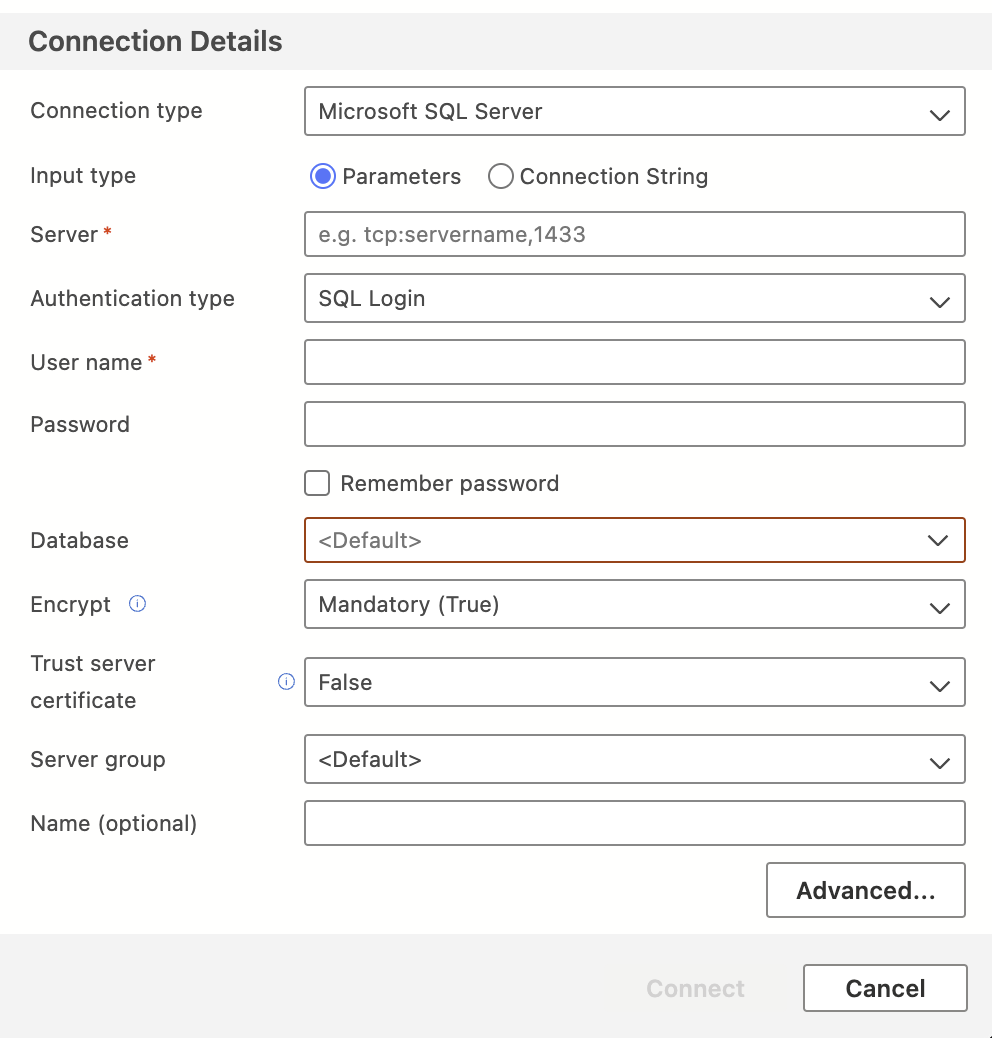The width and height of the screenshot is (992, 1038).
Task: Open the Microsoft SQL Server connection type combo
Action: point(635,111)
